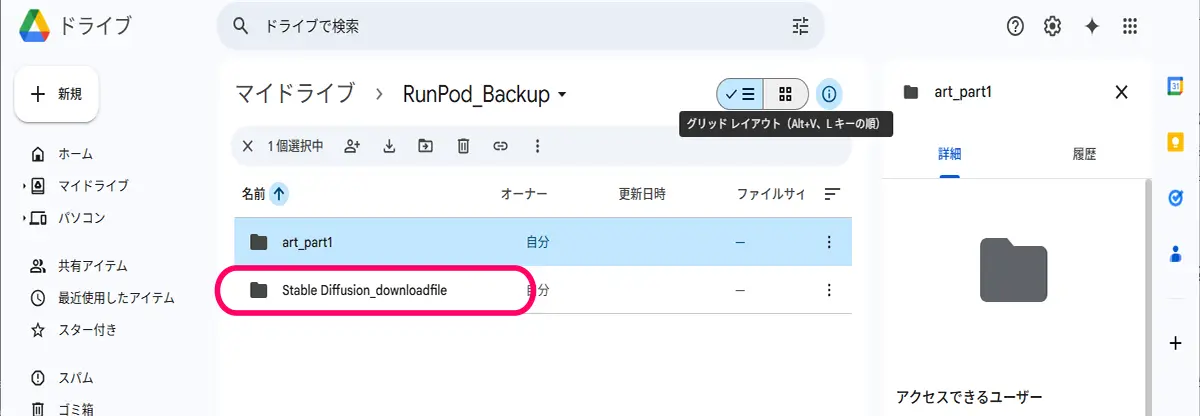Reverse sort direction arrow next to 名前
This screenshot has height=416, width=1200.
(x=279, y=194)
